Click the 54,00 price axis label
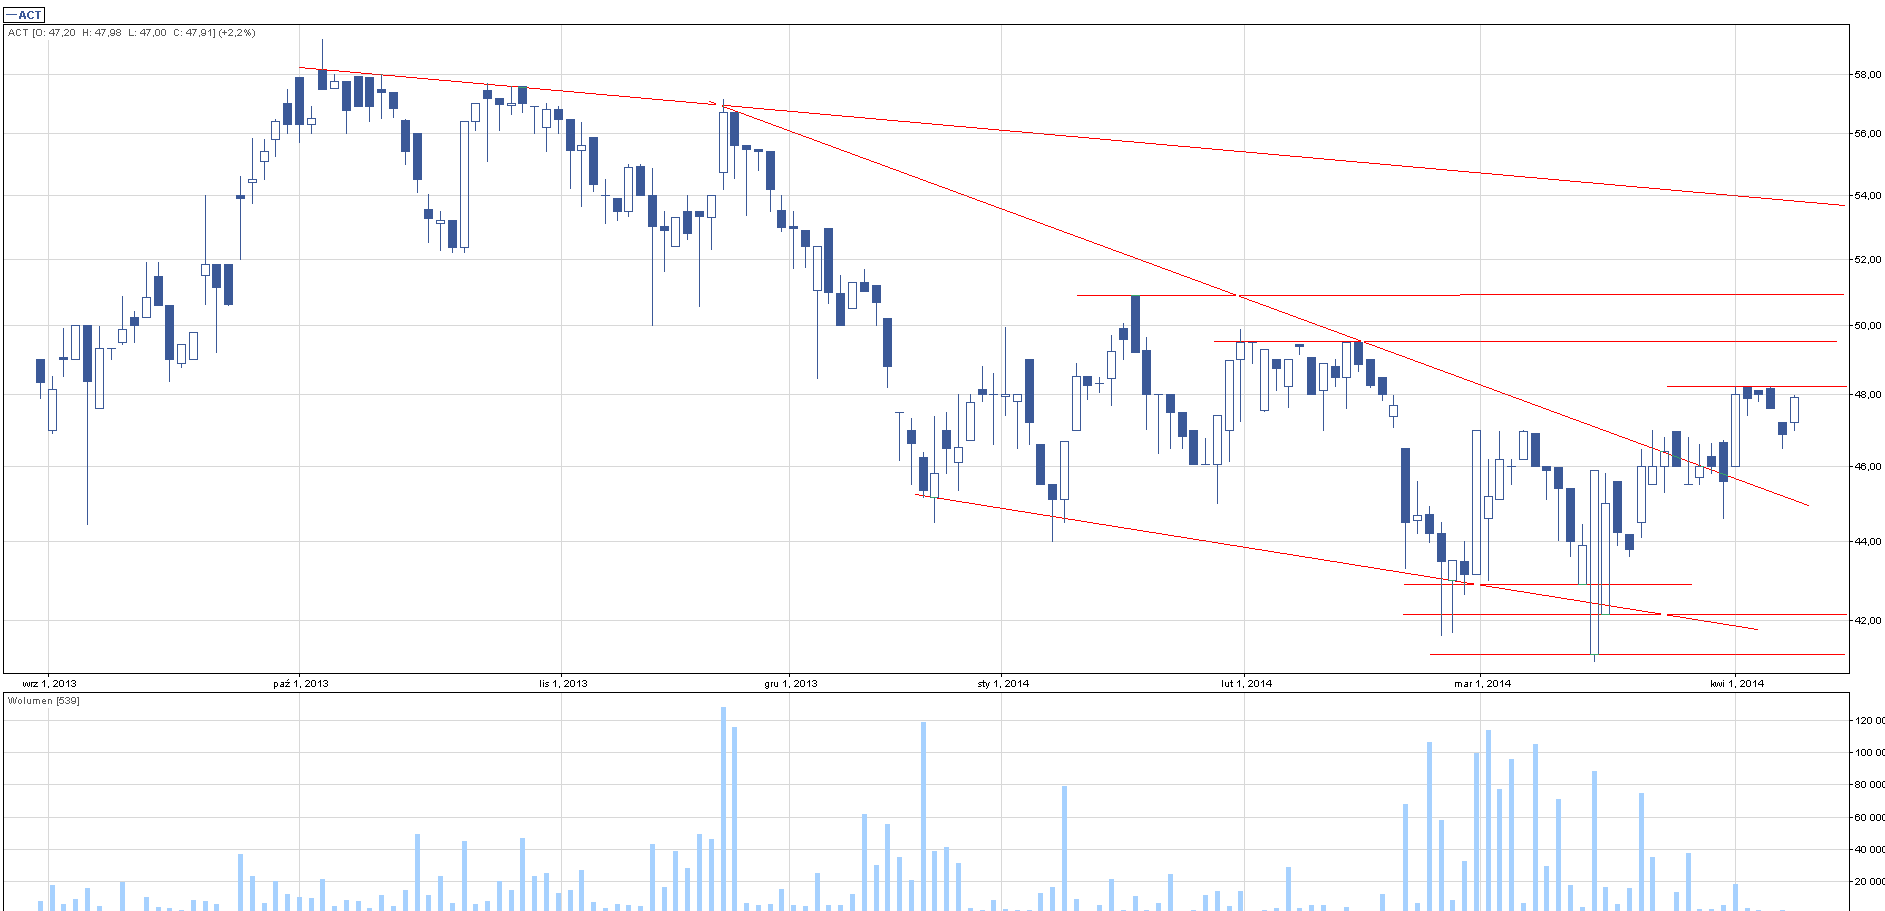The width and height of the screenshot is (1885, 911). [1867, 196]
